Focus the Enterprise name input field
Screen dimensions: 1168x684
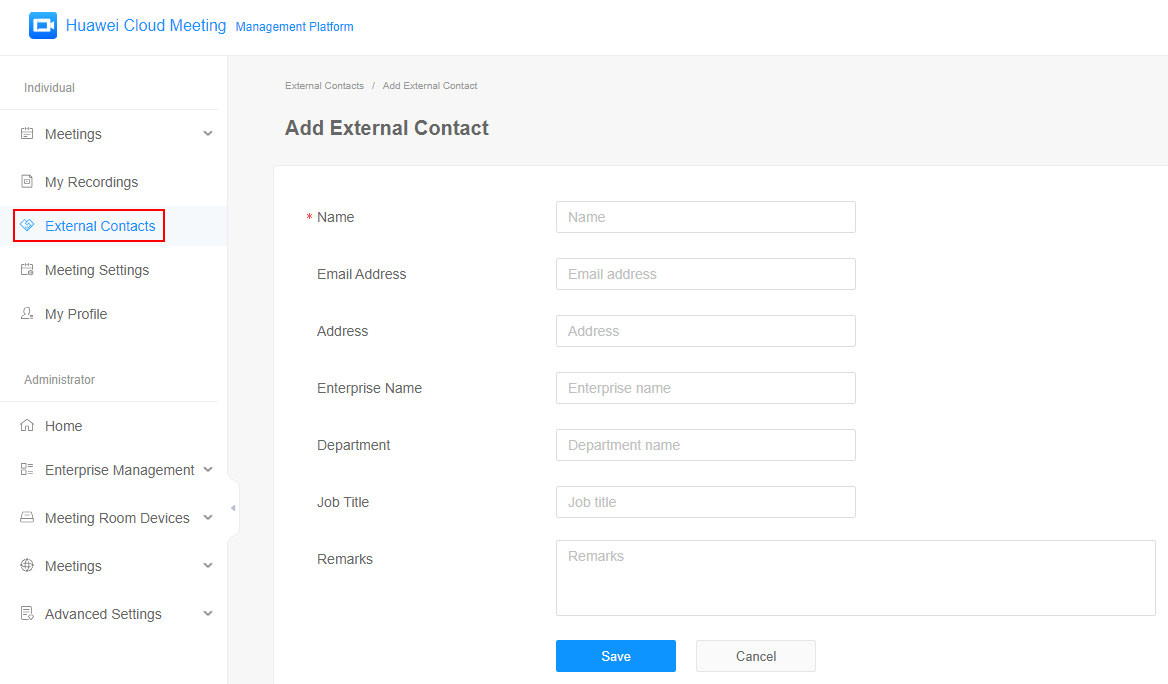[x=705, y=388]
